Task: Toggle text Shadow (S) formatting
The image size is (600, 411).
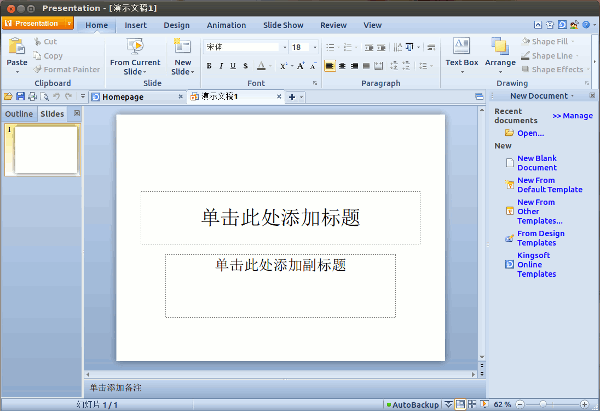Action: point(245,66)
